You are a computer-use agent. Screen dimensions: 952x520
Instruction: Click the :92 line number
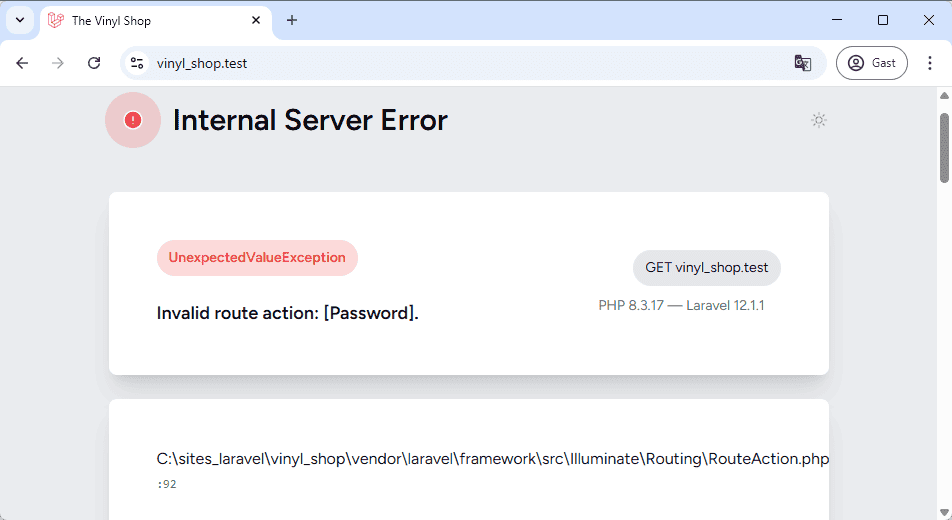[166, 484]
